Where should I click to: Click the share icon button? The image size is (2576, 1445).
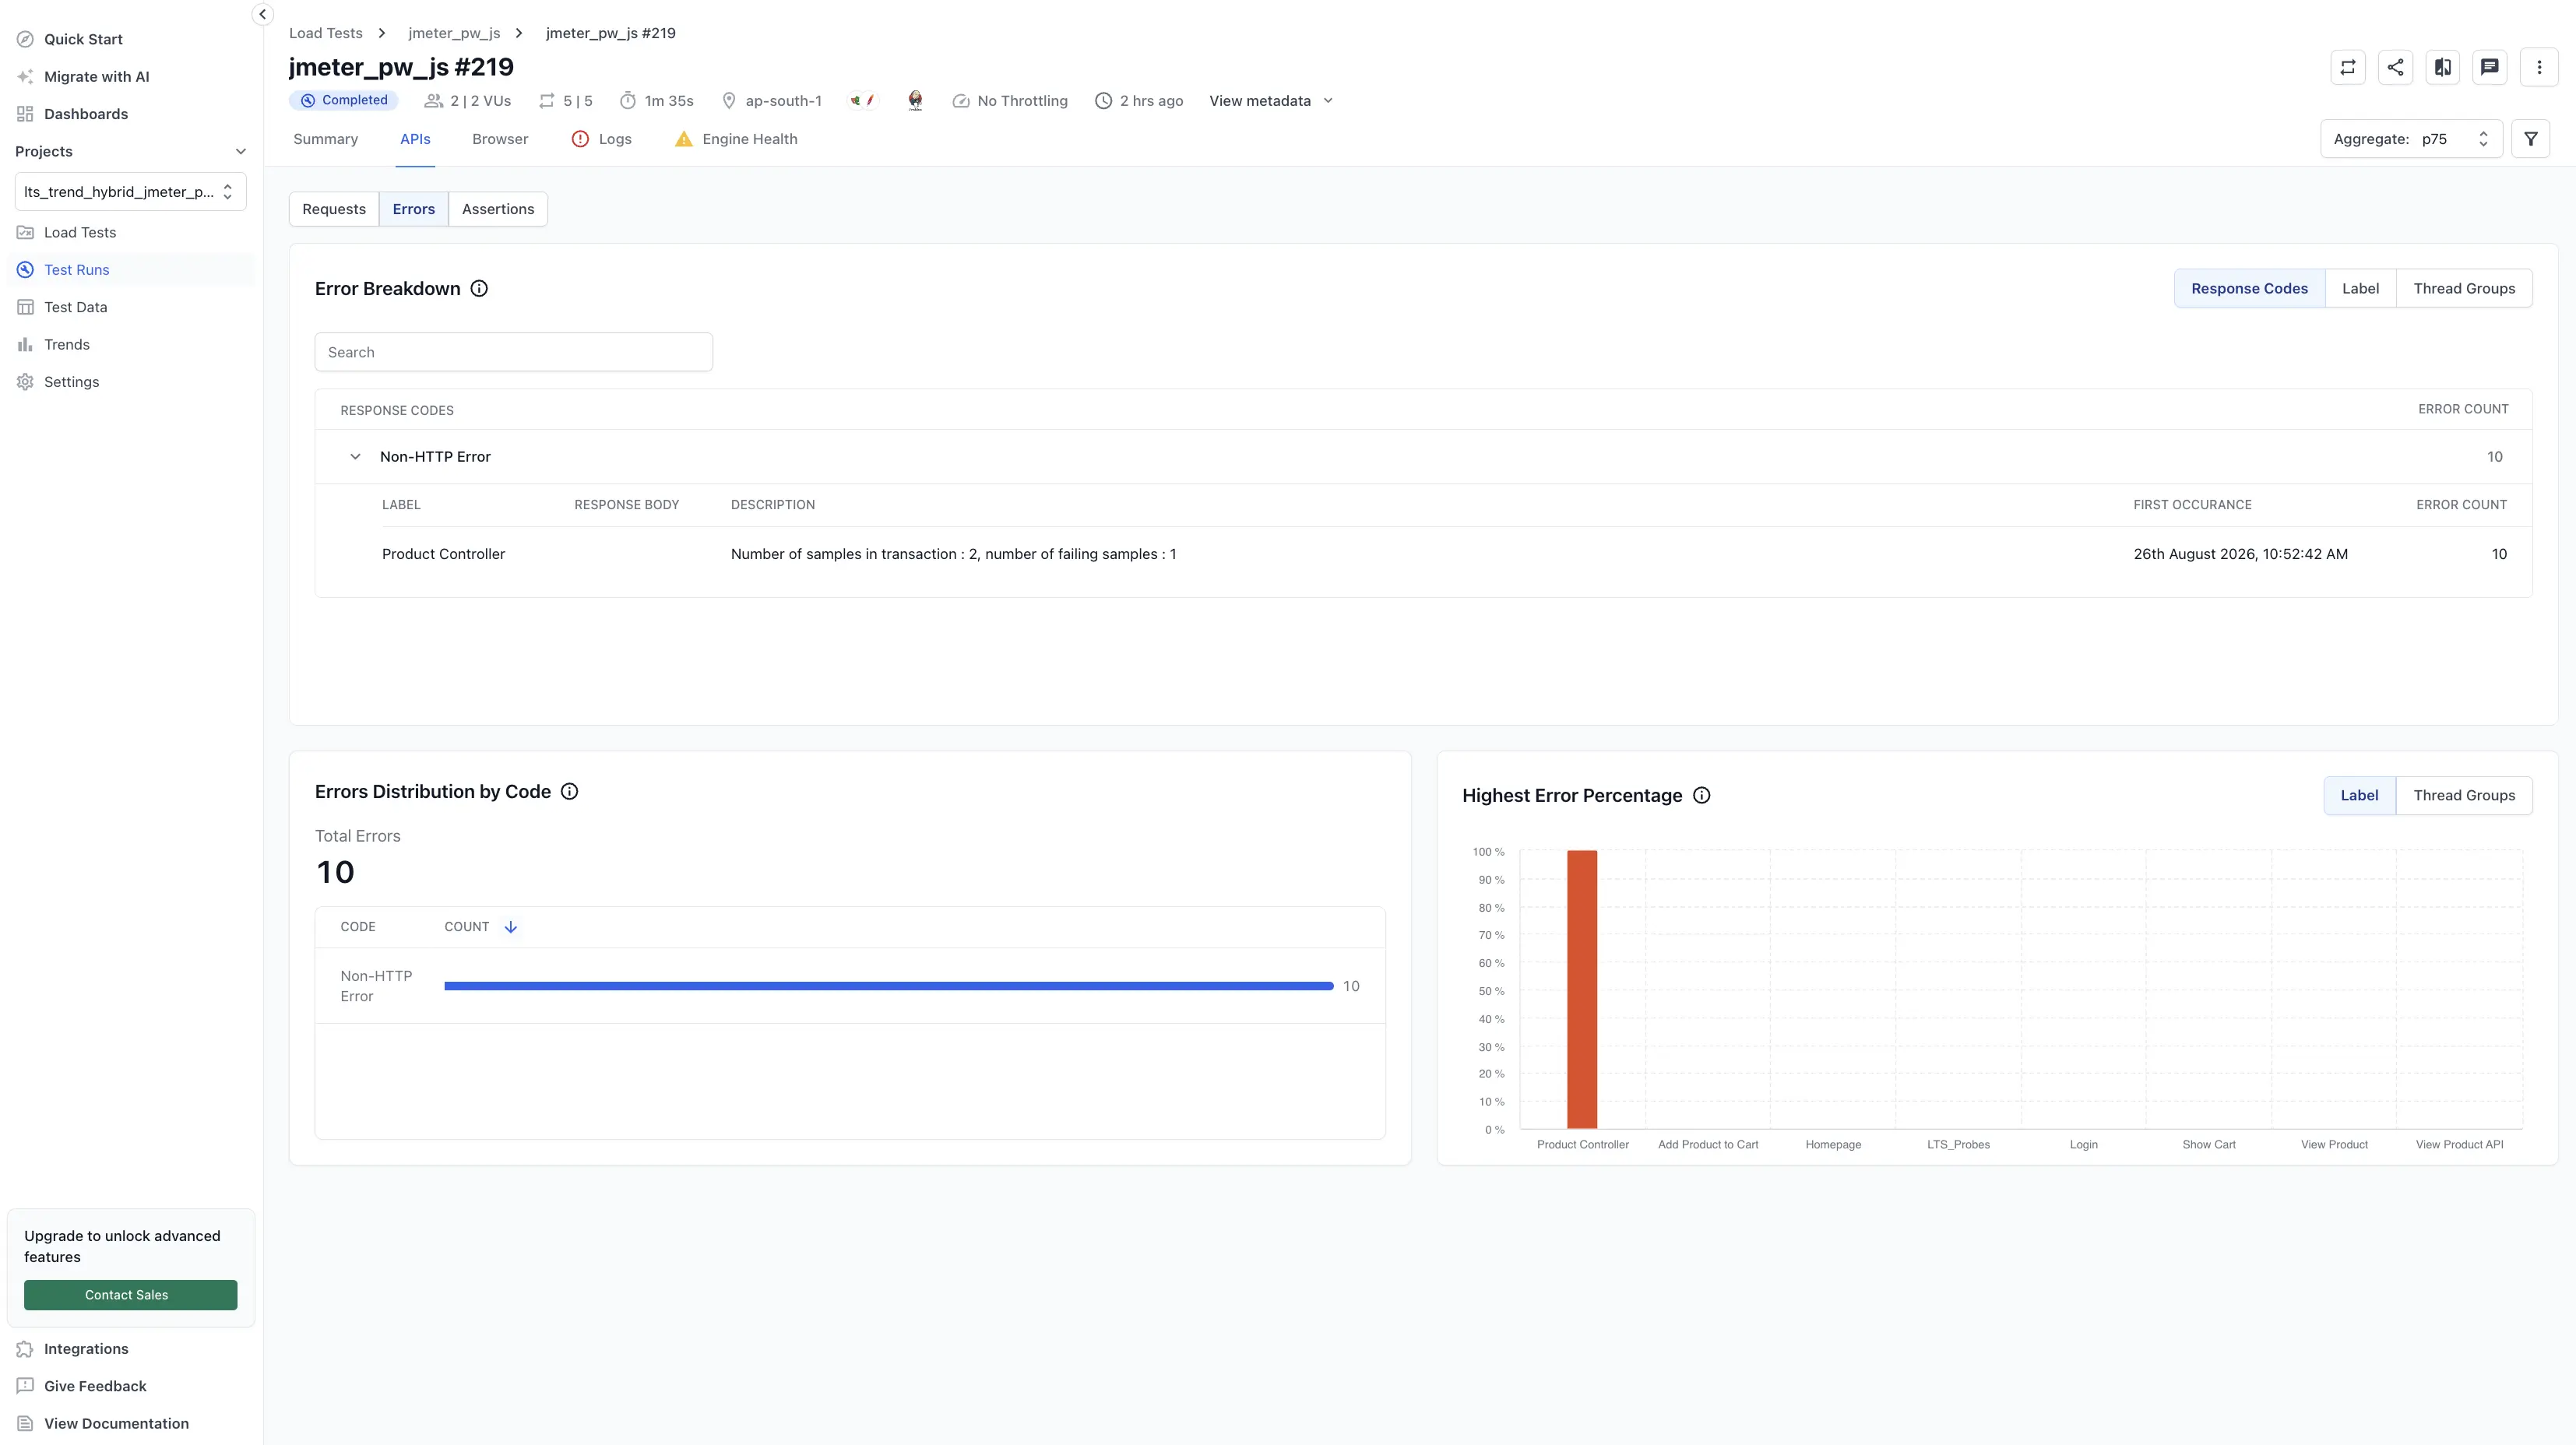[x=2395, y=67]
